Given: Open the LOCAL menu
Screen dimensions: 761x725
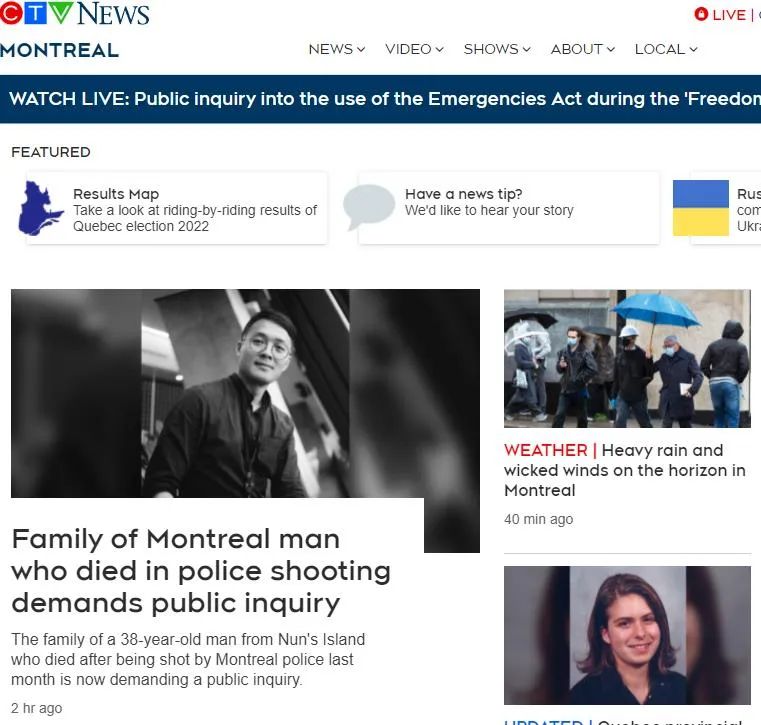Looking at the screenshot, I should [x=666, y=49].
